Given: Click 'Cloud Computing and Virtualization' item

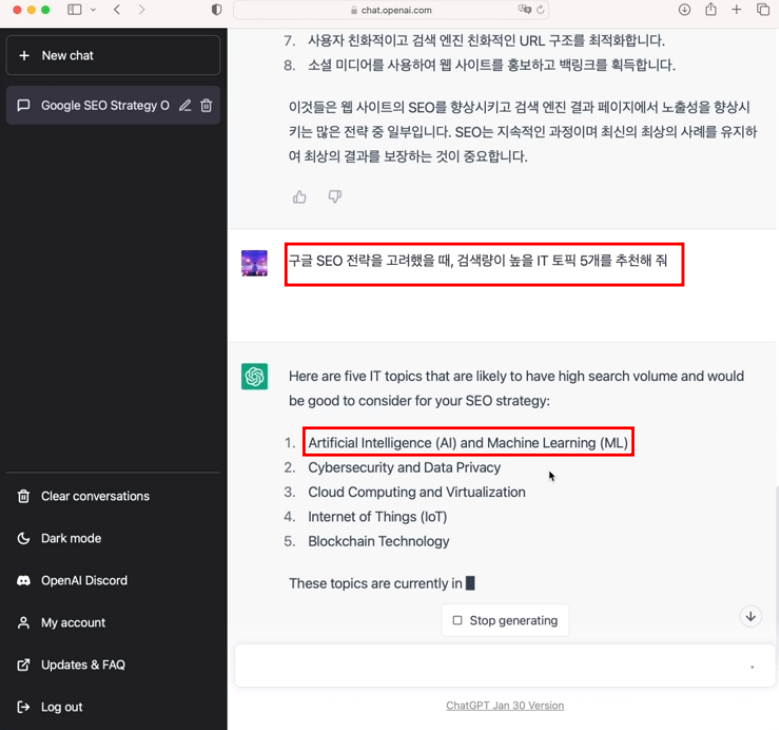Looking at the screenshot, I should (x=416, y=492).
